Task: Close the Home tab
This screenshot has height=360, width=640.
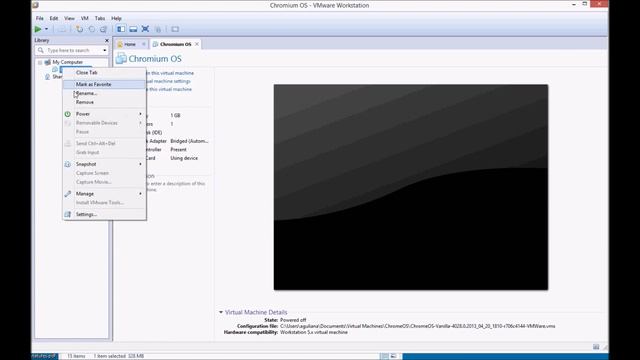Action: point(144,44)
